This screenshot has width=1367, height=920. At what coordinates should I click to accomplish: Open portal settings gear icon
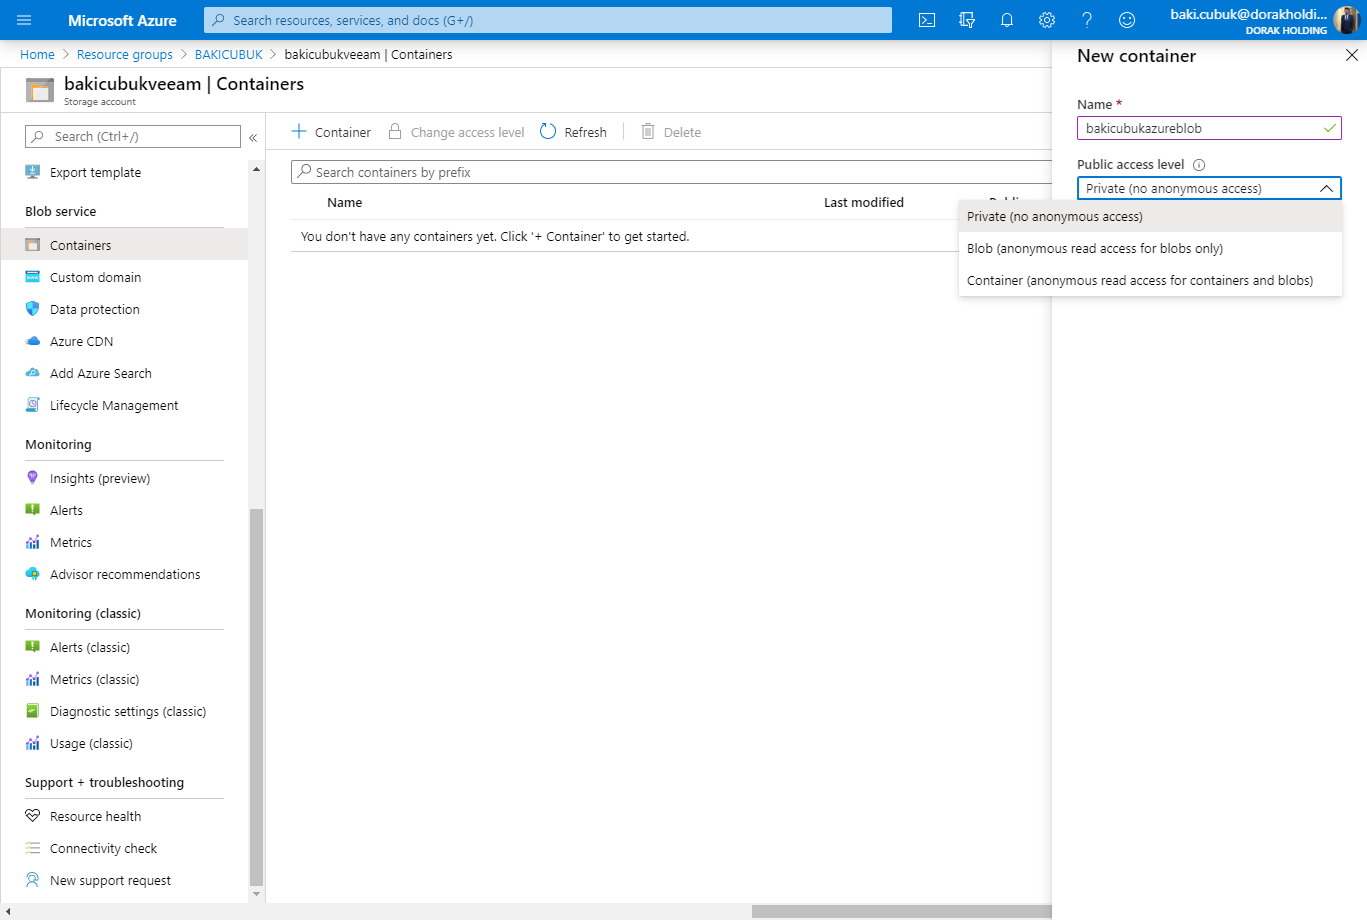(x=1047, y=20)
